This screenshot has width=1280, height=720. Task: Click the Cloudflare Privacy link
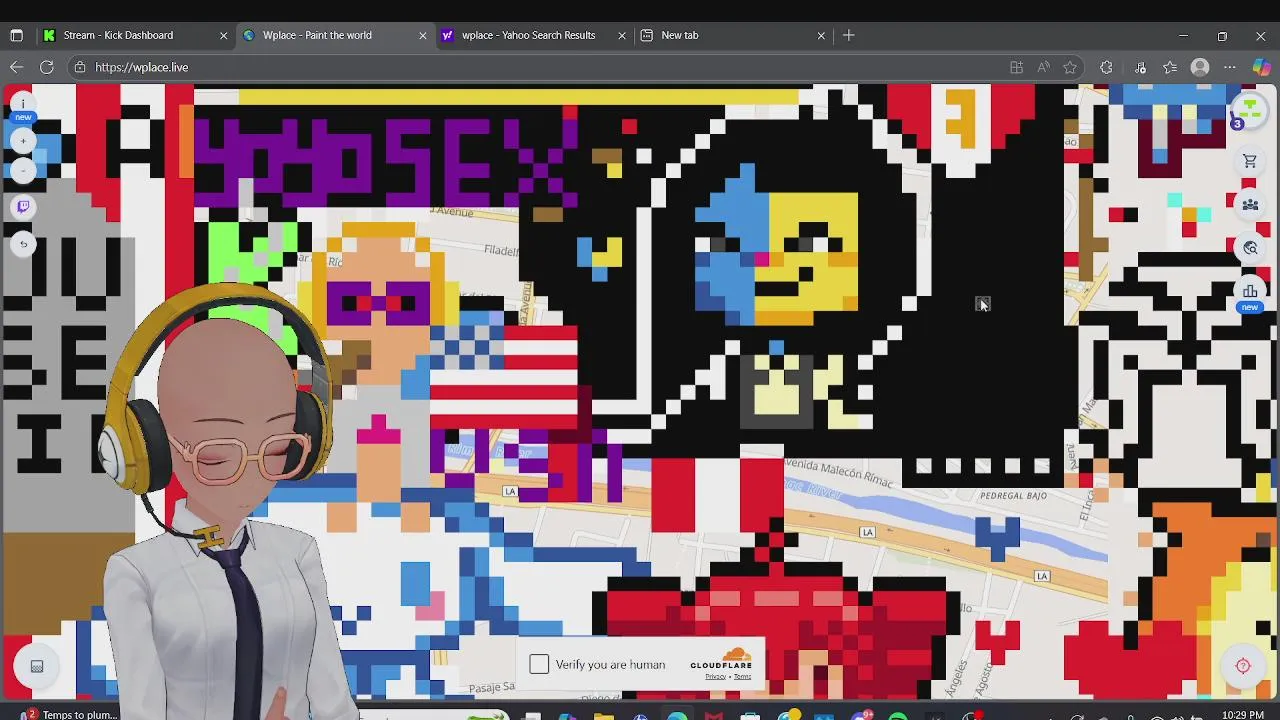tap(714, 677)
